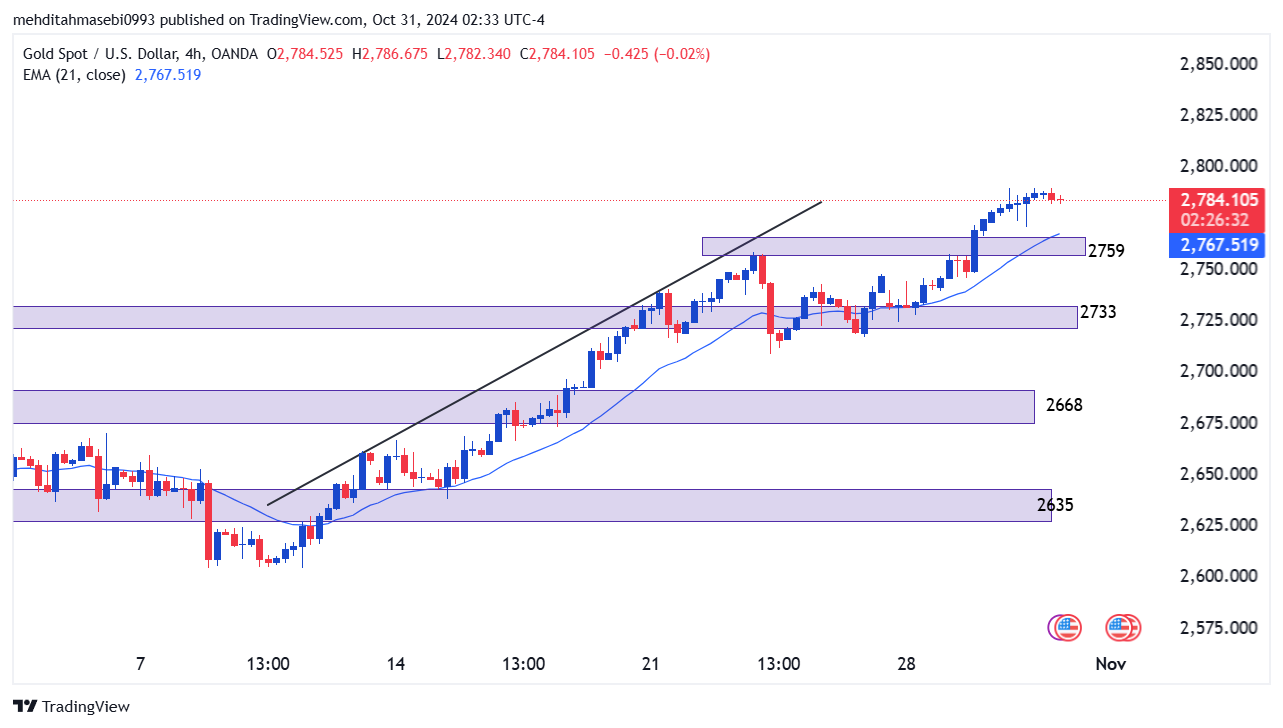Click the 2759 zone label

coord(1106,251)
